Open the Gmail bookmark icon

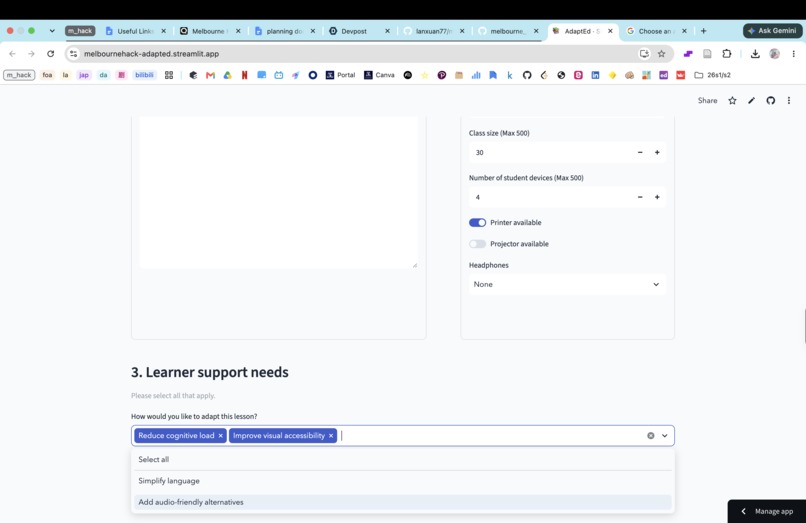coord(210,75)
